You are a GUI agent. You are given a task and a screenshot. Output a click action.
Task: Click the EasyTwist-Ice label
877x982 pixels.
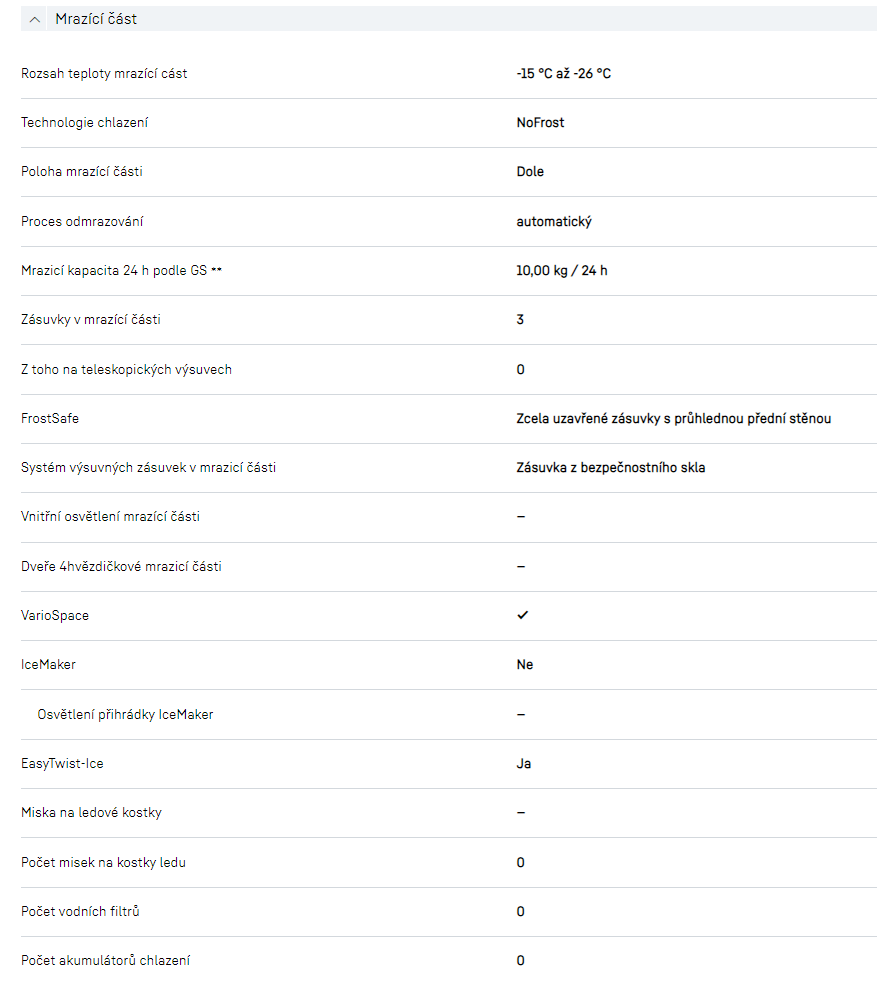(x=62, y=763)
